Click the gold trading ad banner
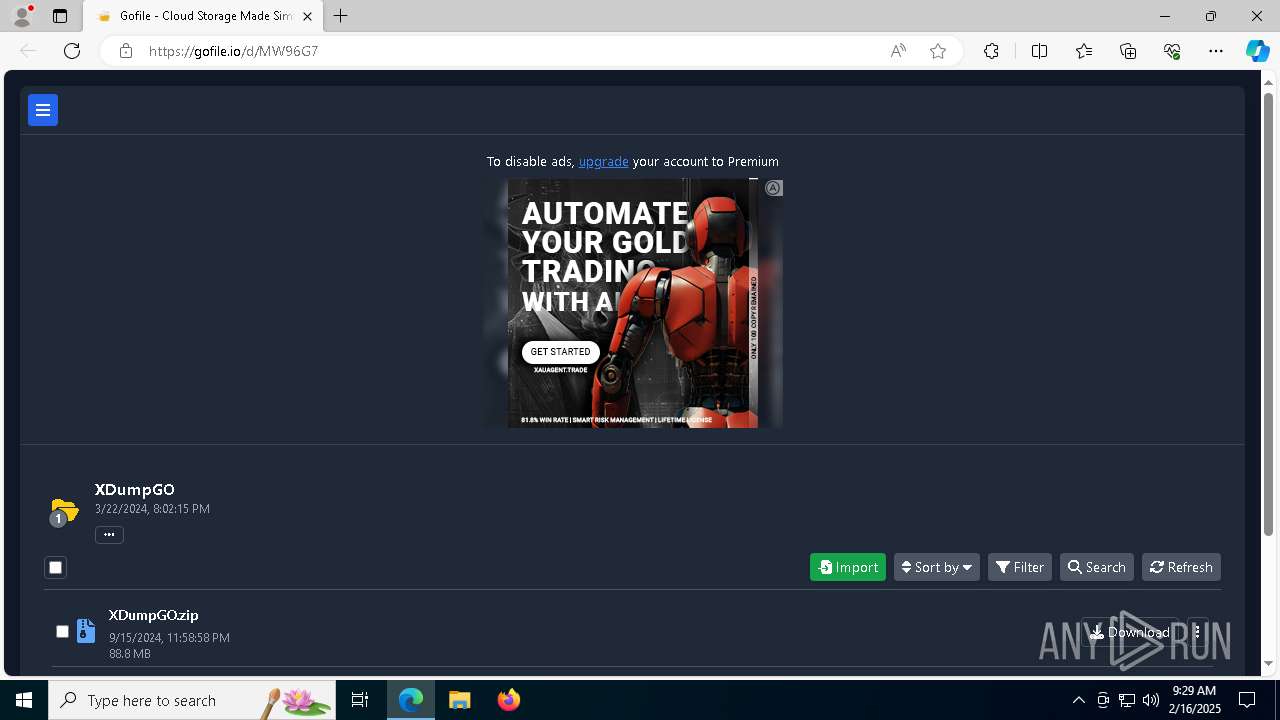The image size is (1280, 720). (x=633, y=304)
